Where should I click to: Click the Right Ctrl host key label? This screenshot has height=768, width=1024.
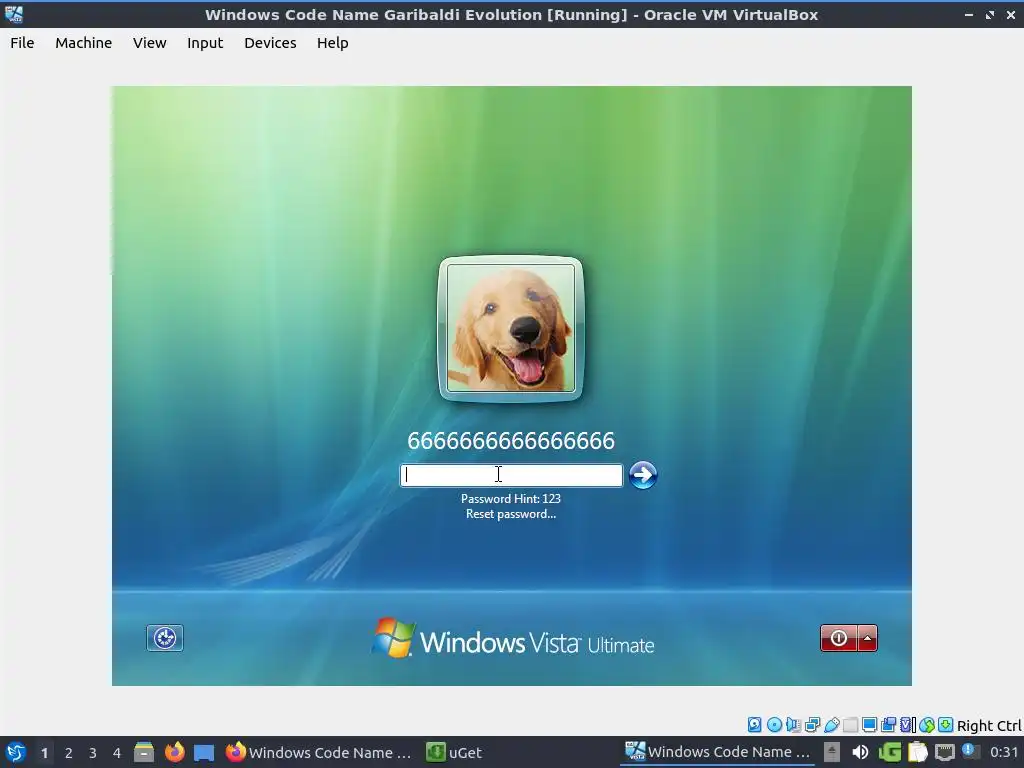989,726
